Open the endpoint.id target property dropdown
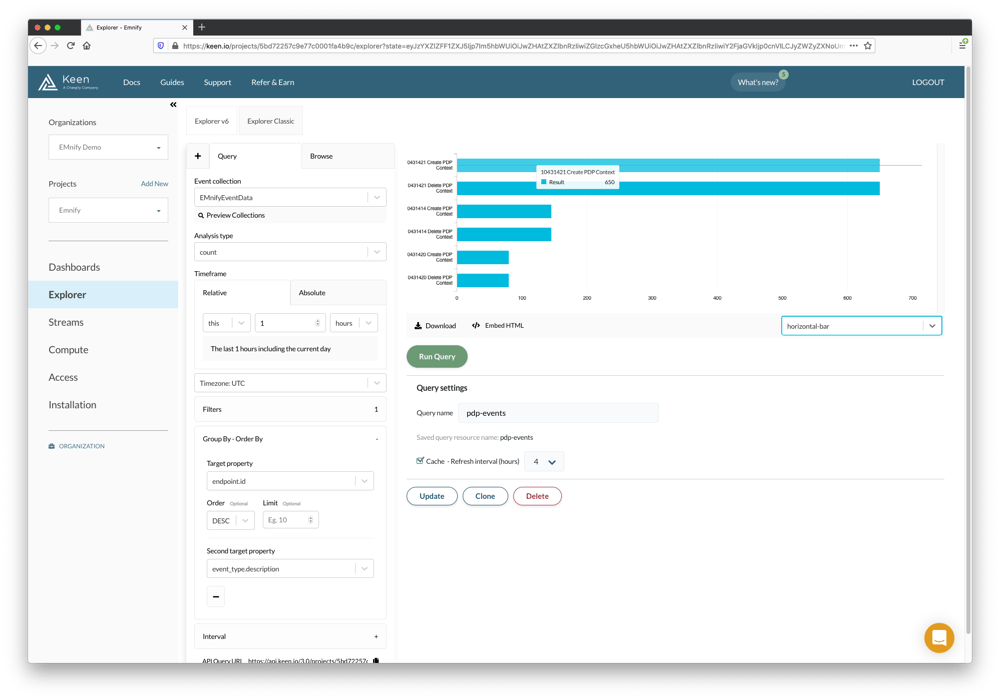The height and width of the screenshot is (700, 1000). pyautogui.click(x=290, y=481)
